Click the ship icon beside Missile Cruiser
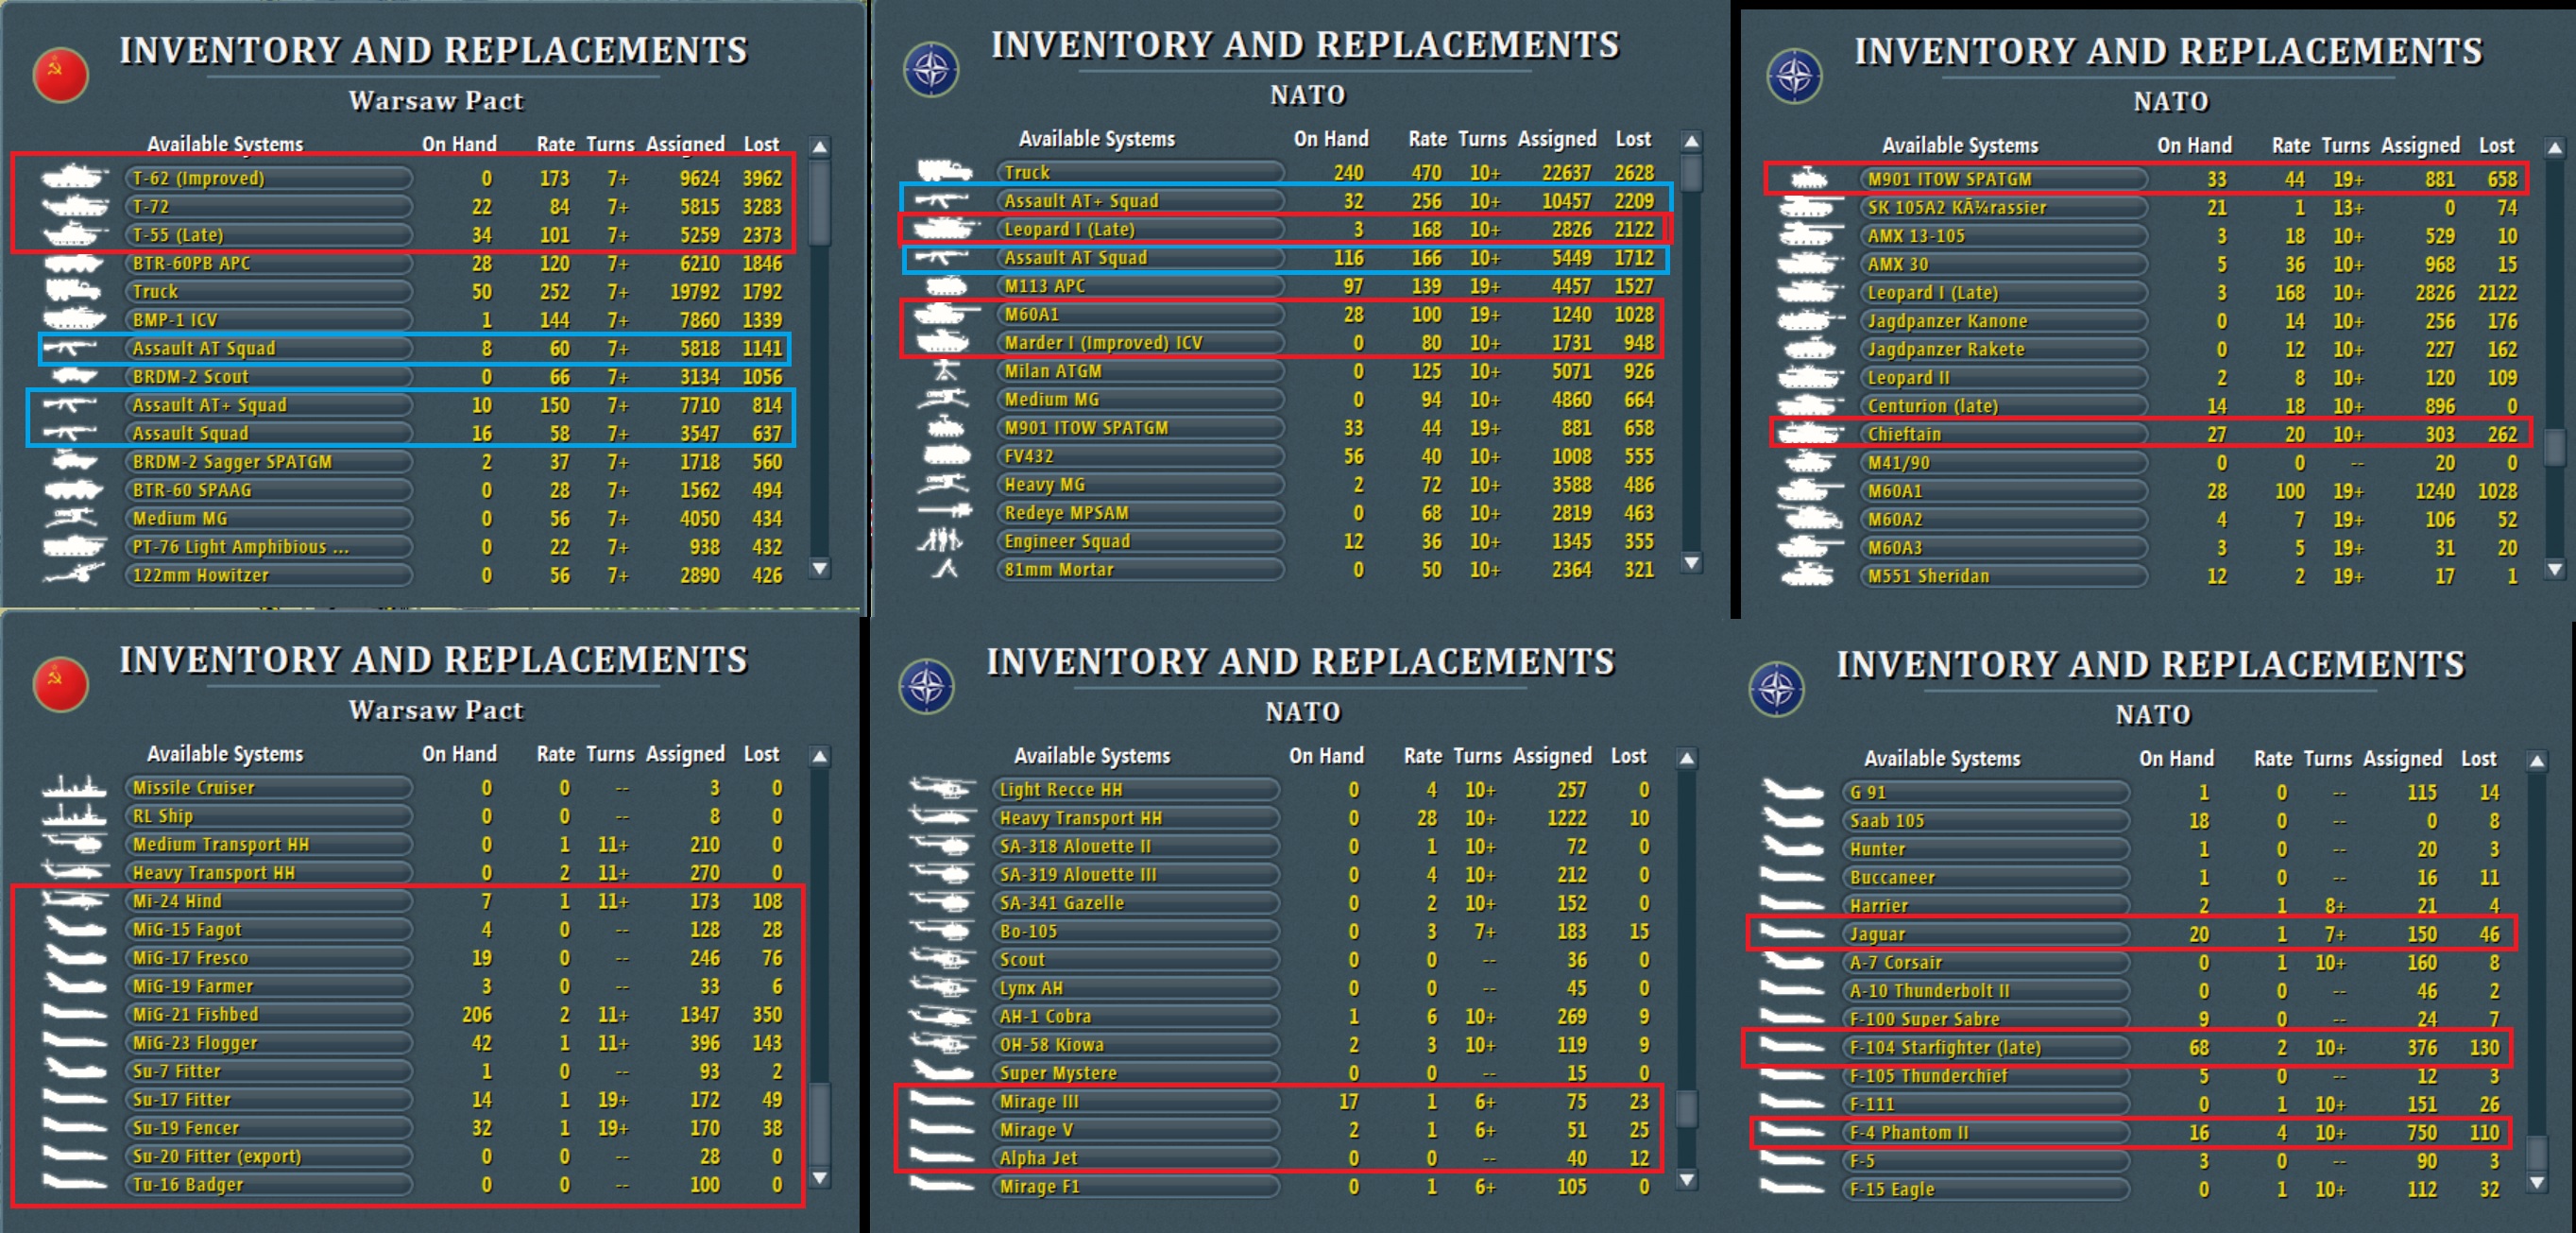 tap(74, 787)
